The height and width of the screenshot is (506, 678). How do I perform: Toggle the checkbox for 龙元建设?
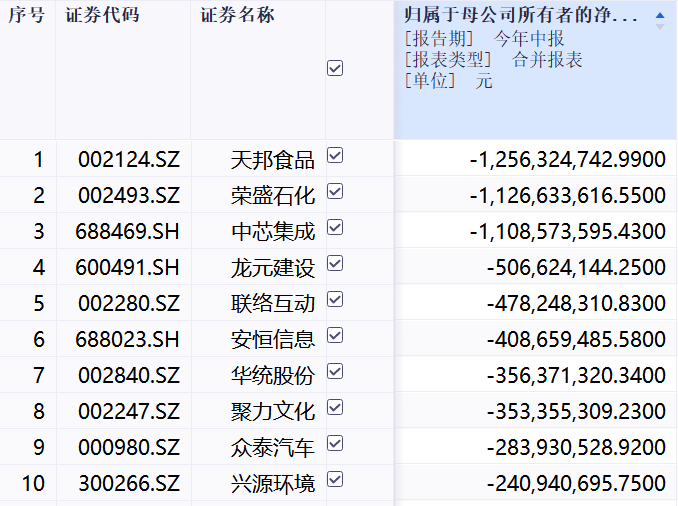click(x=335, y=263)
